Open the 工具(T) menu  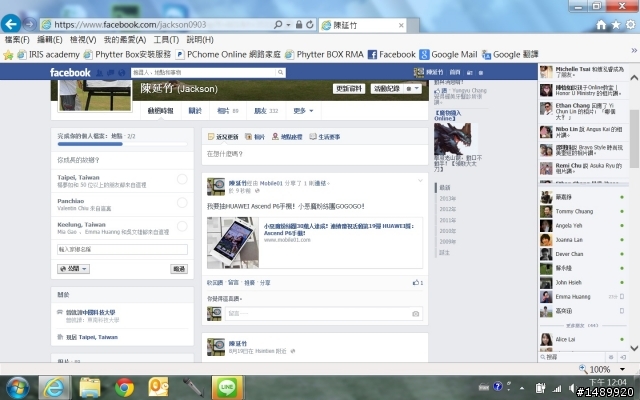point(166,40)
